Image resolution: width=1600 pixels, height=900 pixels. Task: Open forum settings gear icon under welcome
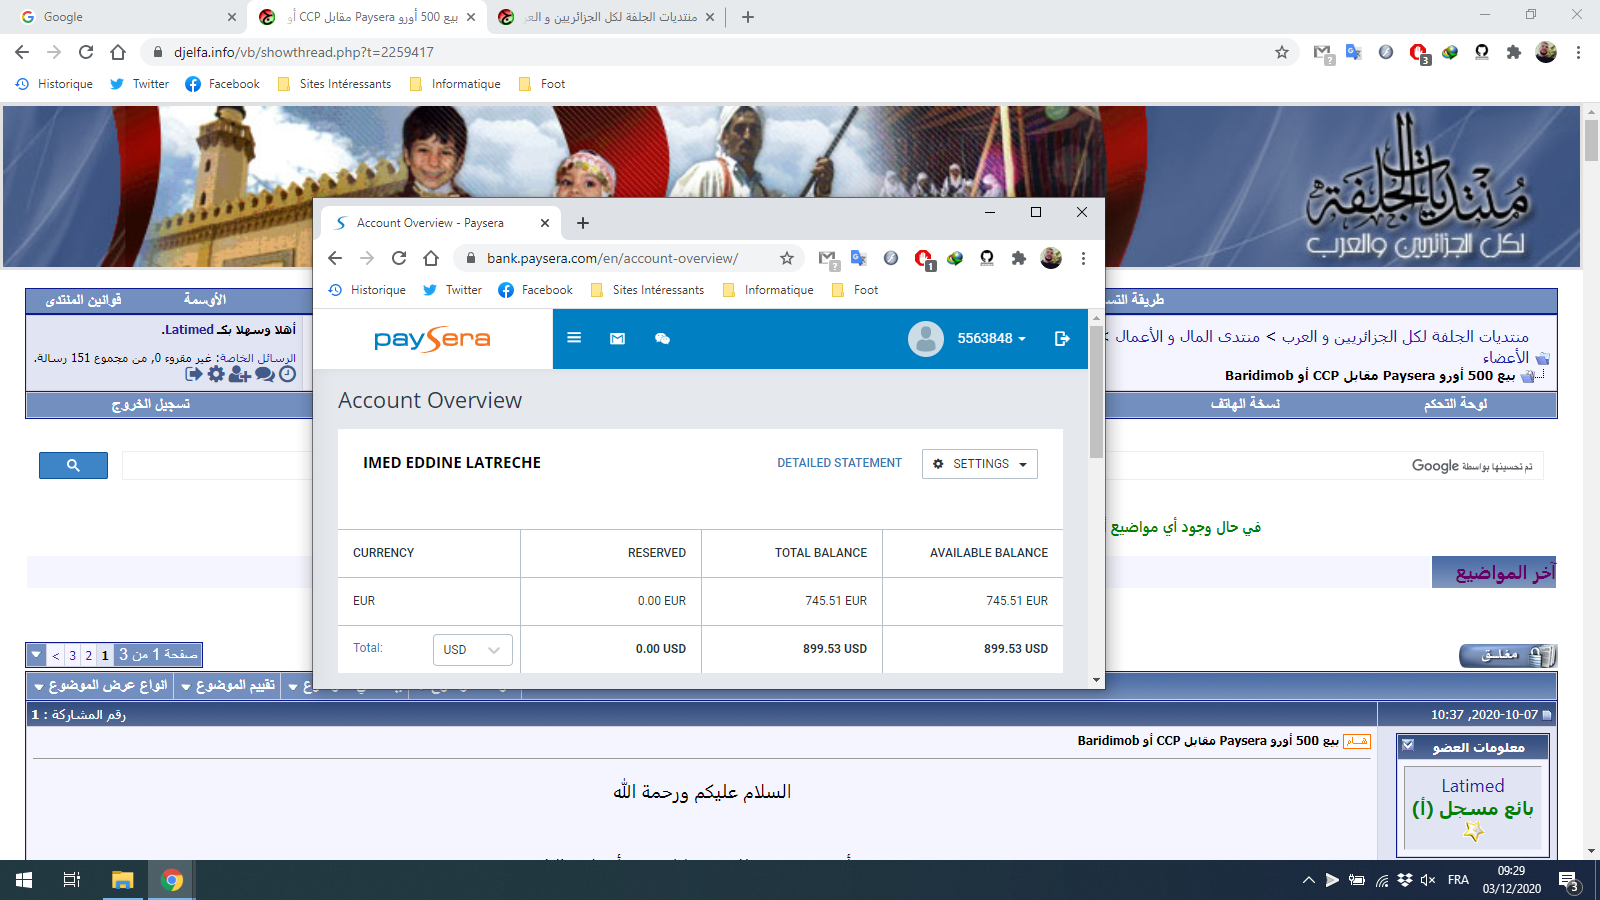click(x=216, y=374)
